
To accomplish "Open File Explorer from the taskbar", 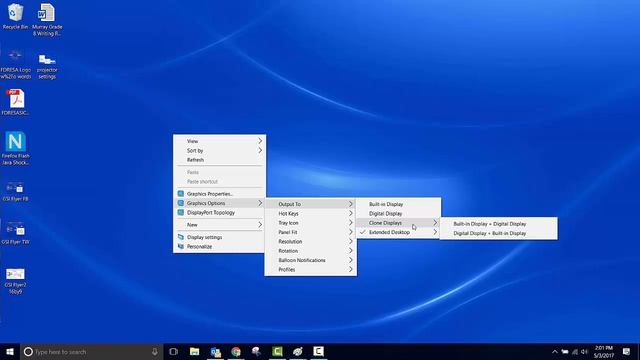I will coord(195,351).
